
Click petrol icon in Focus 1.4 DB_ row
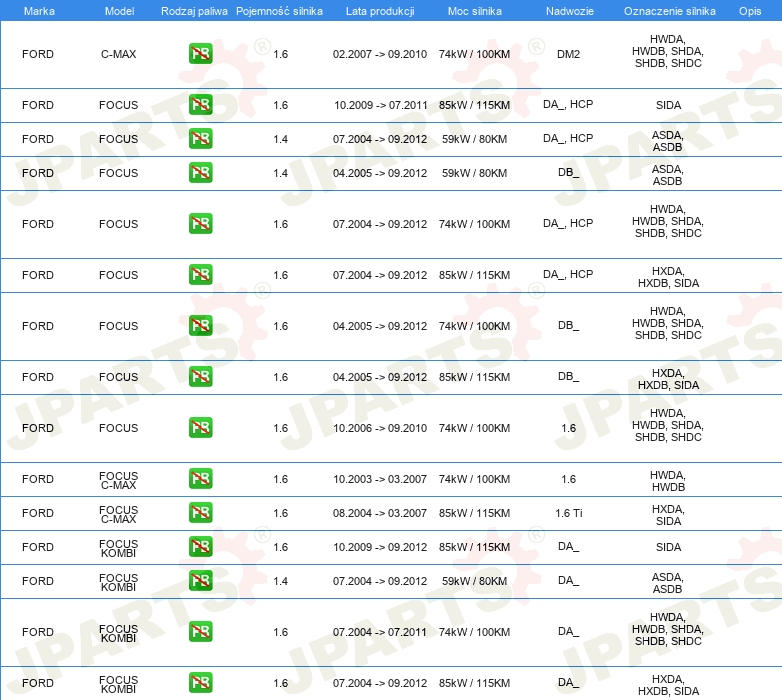tap(200, 173)
